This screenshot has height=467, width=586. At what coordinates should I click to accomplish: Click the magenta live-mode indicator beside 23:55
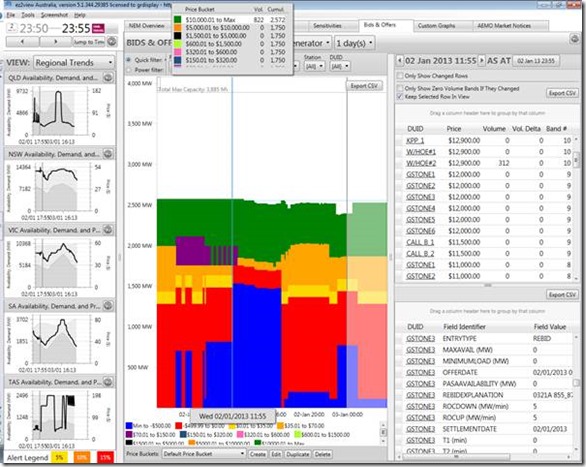[98, 28]
